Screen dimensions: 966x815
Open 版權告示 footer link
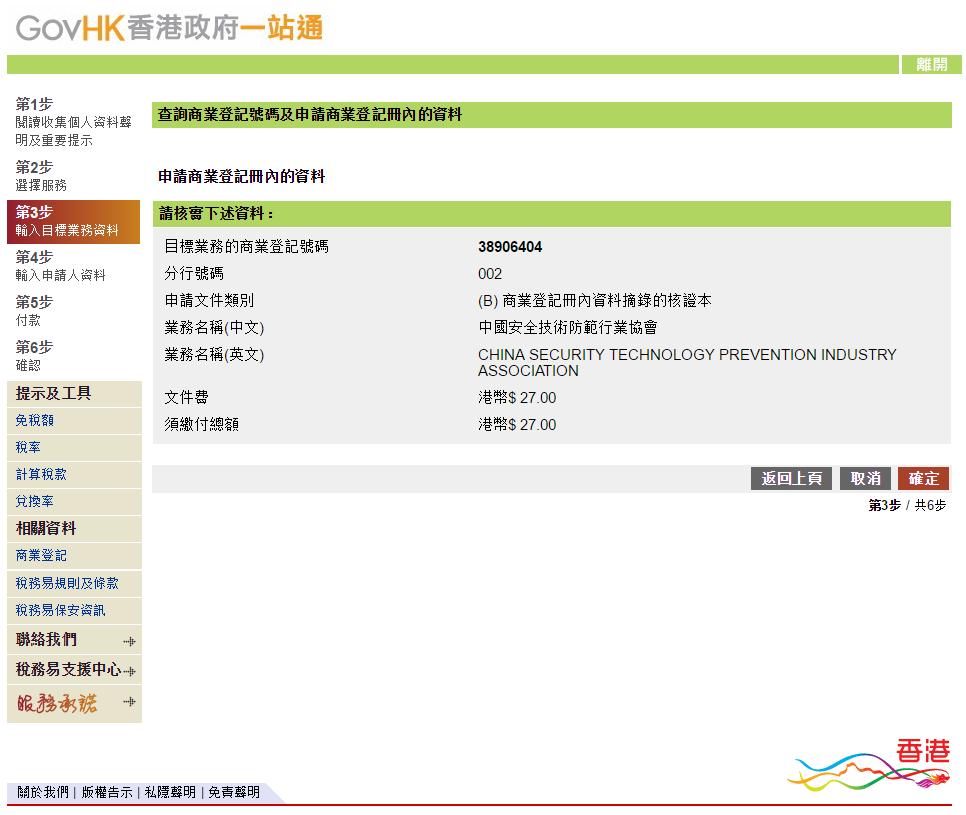(x=107, y=792)
